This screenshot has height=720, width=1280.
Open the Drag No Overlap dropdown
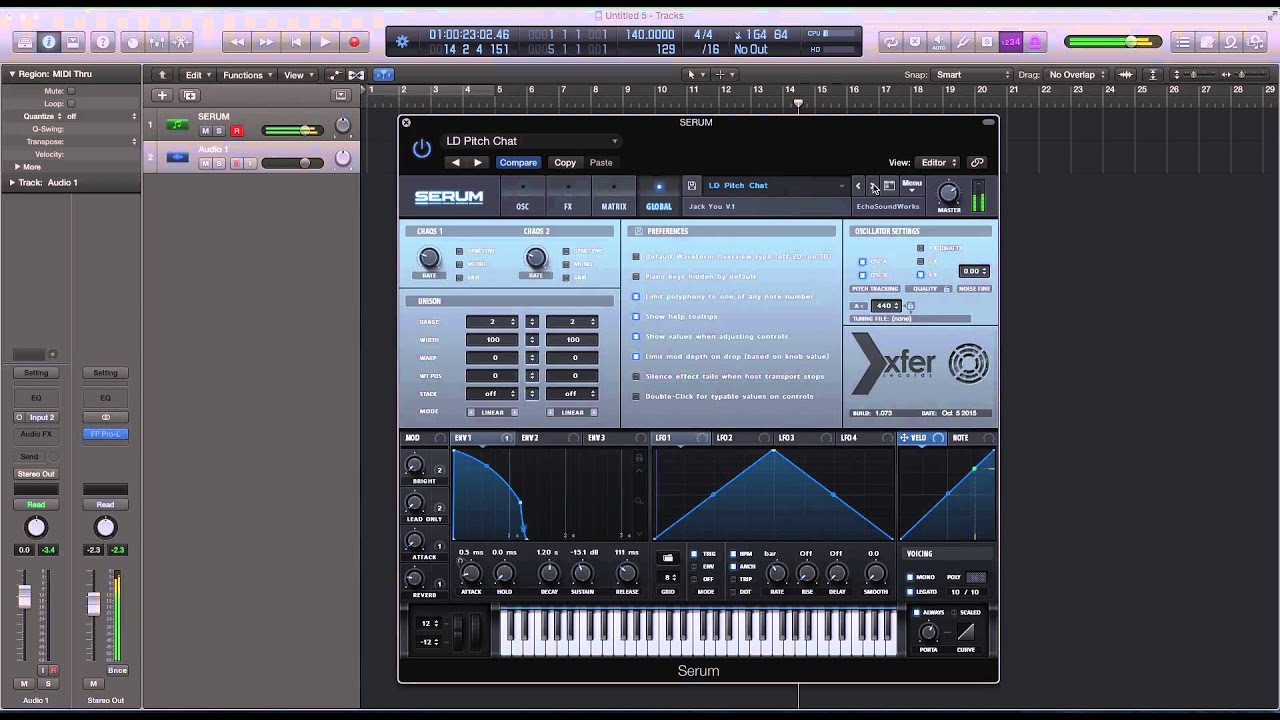pos(1077,75)
